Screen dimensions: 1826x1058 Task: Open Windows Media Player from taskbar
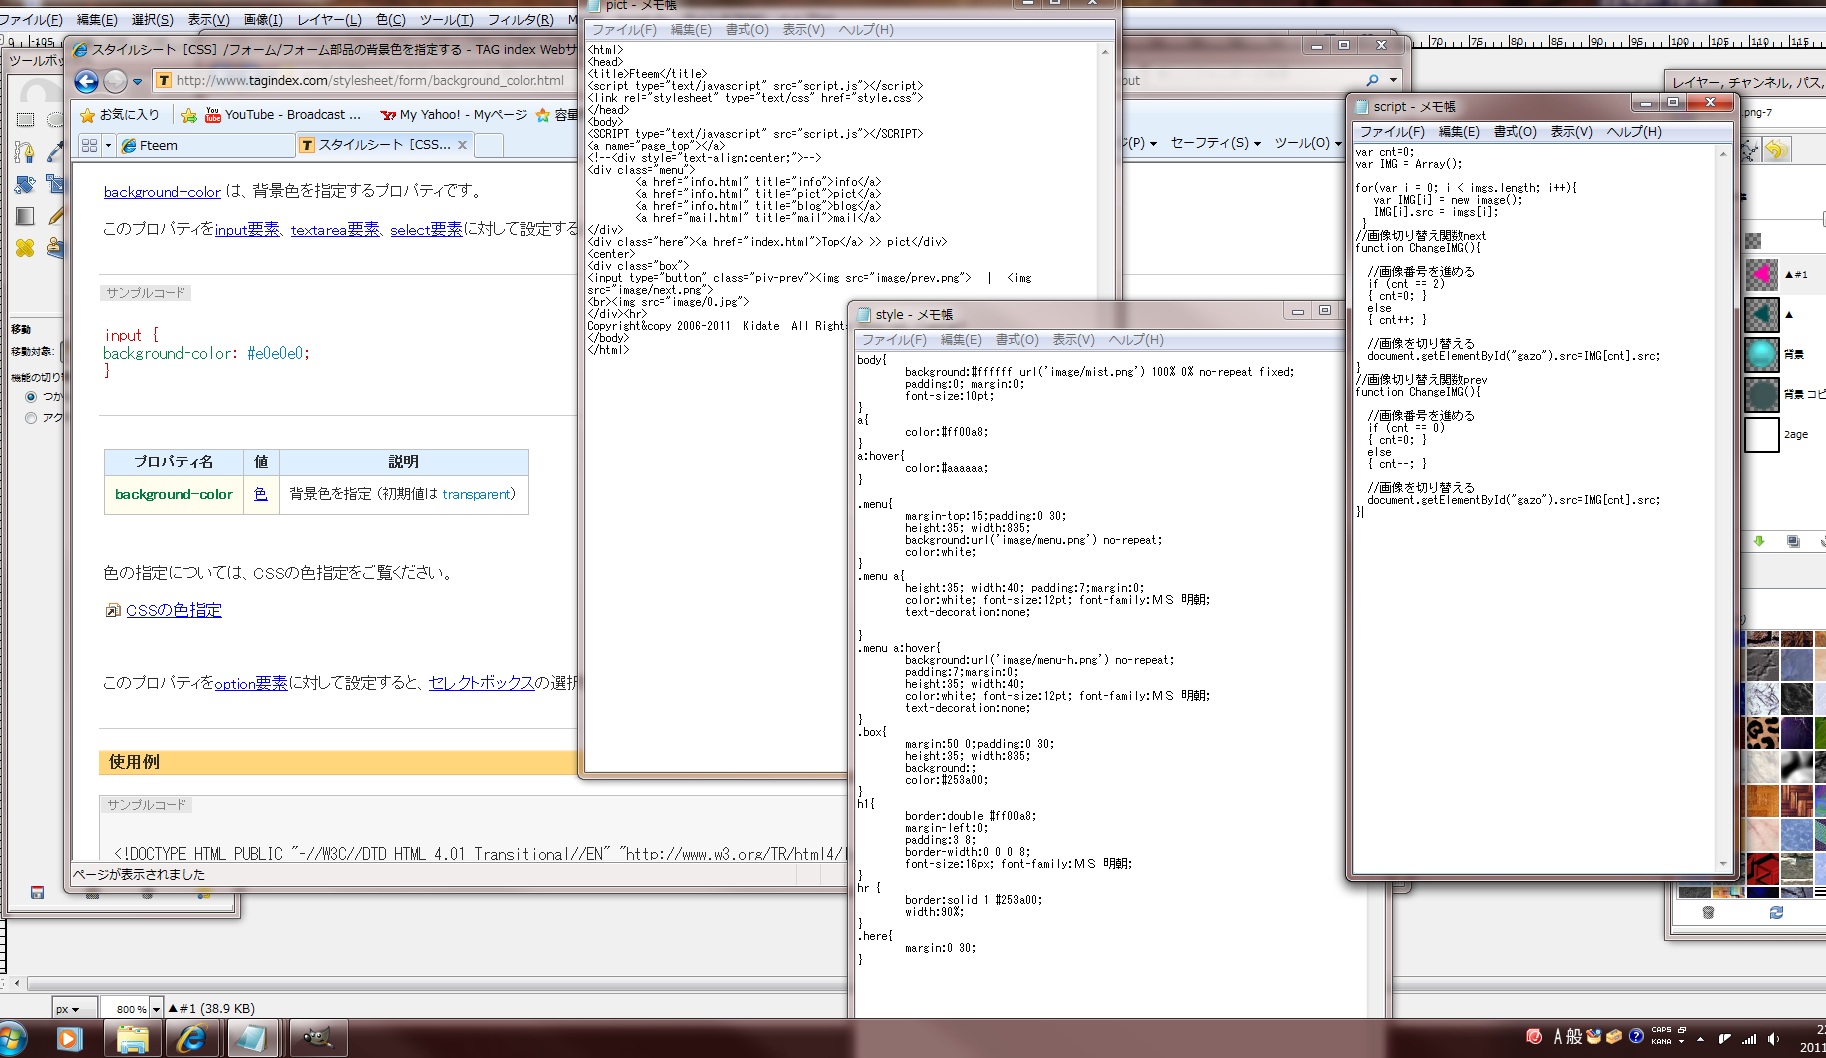coord(68,1039)
